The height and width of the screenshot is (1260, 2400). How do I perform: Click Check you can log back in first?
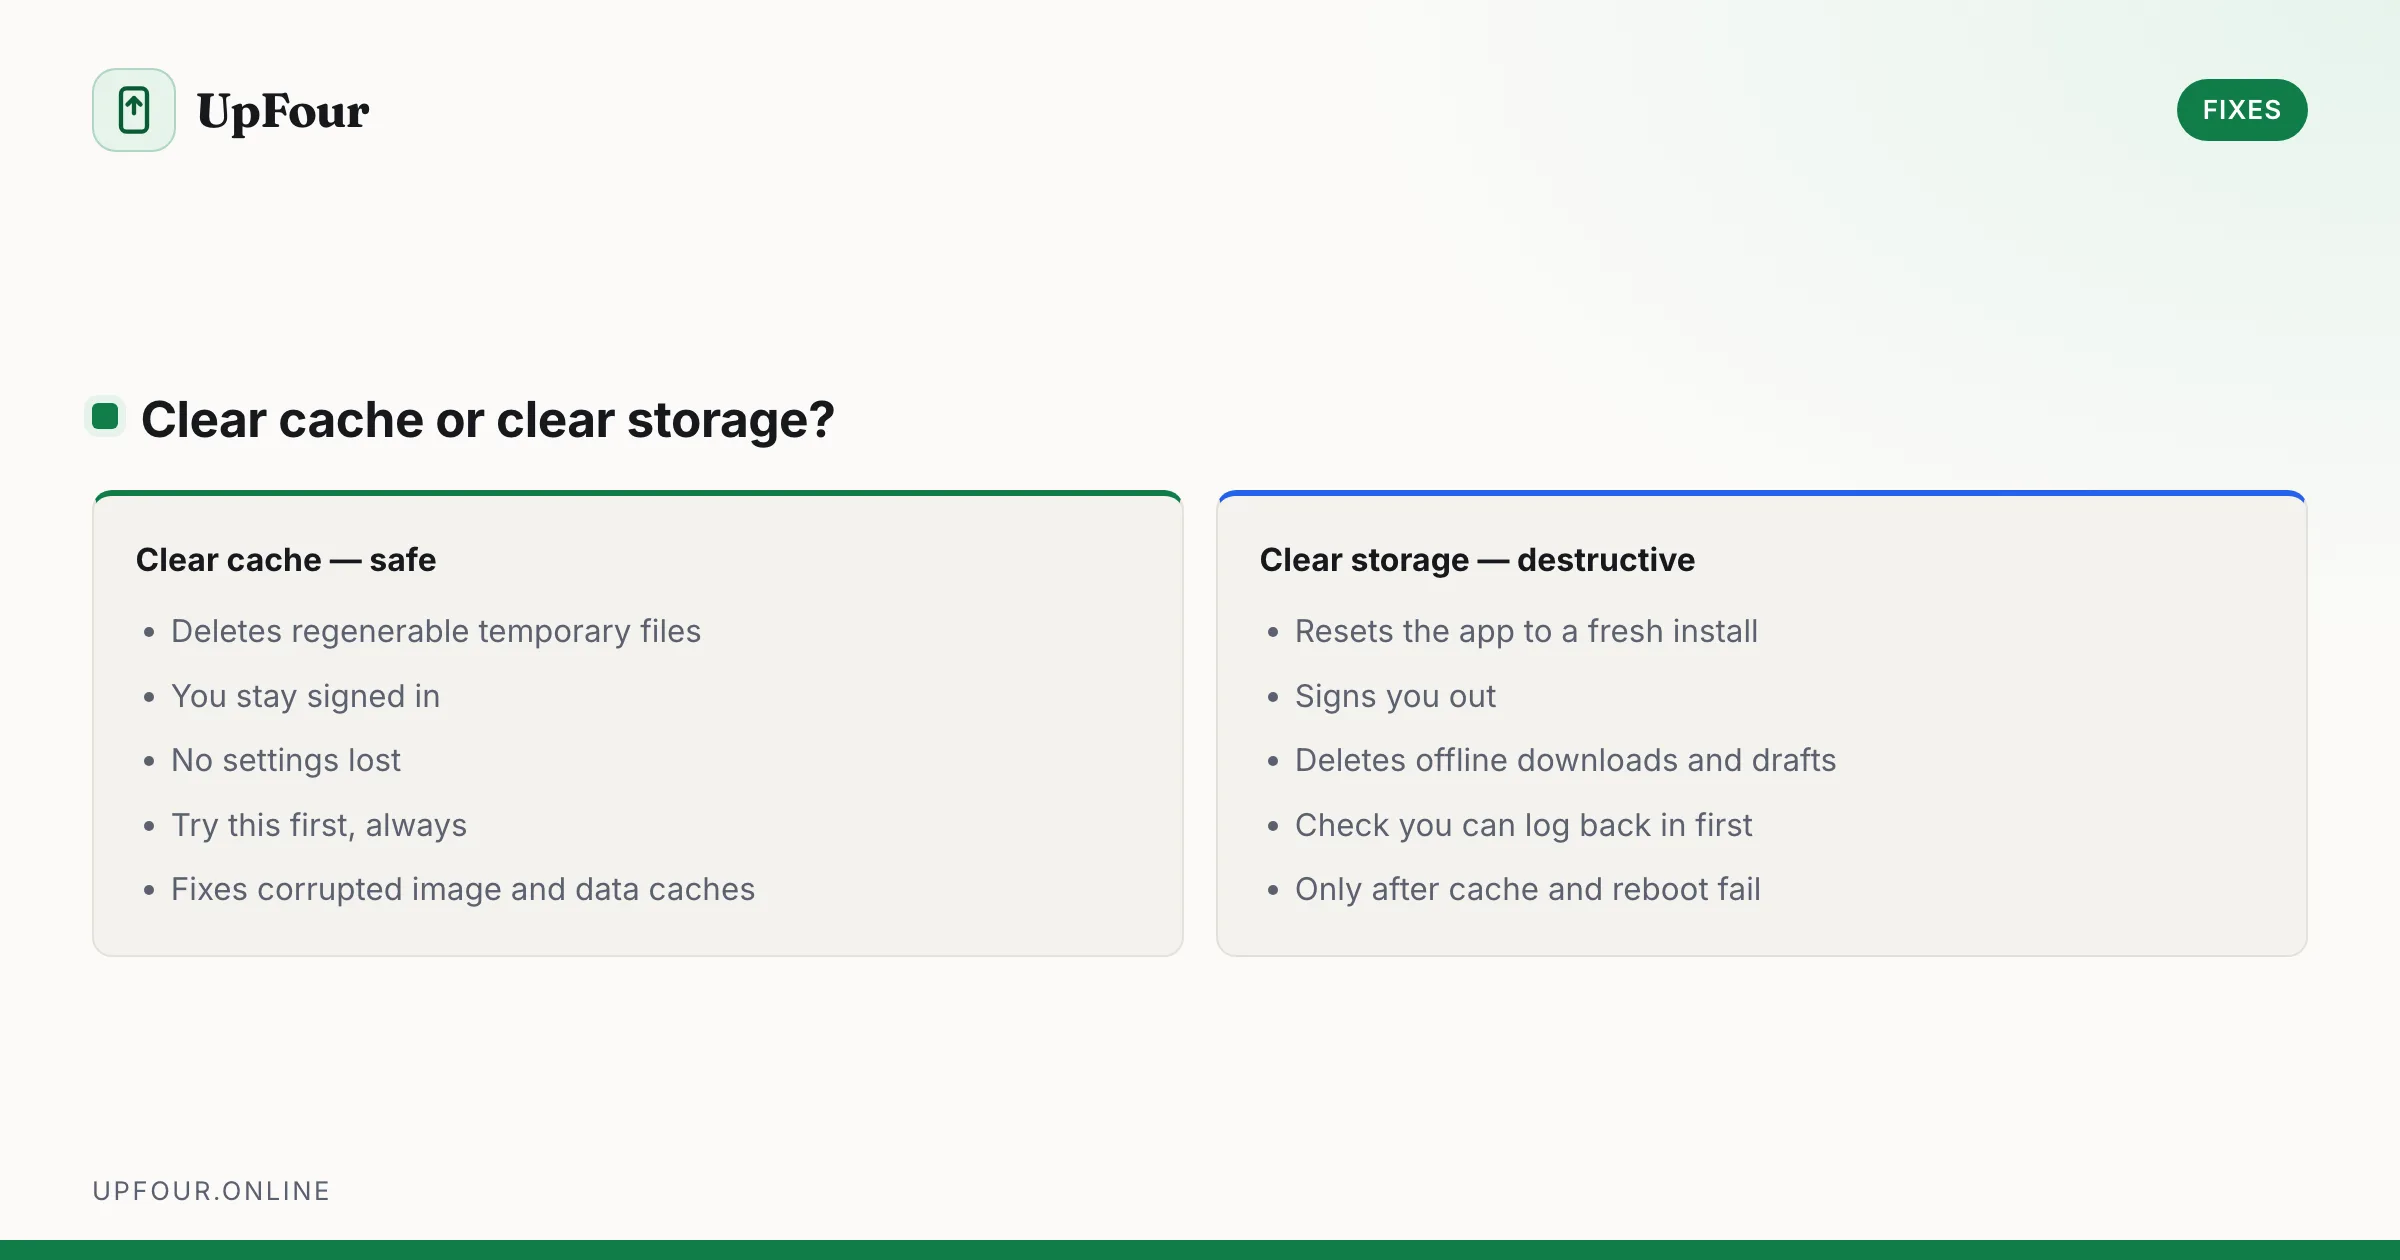pos(1523,825)
